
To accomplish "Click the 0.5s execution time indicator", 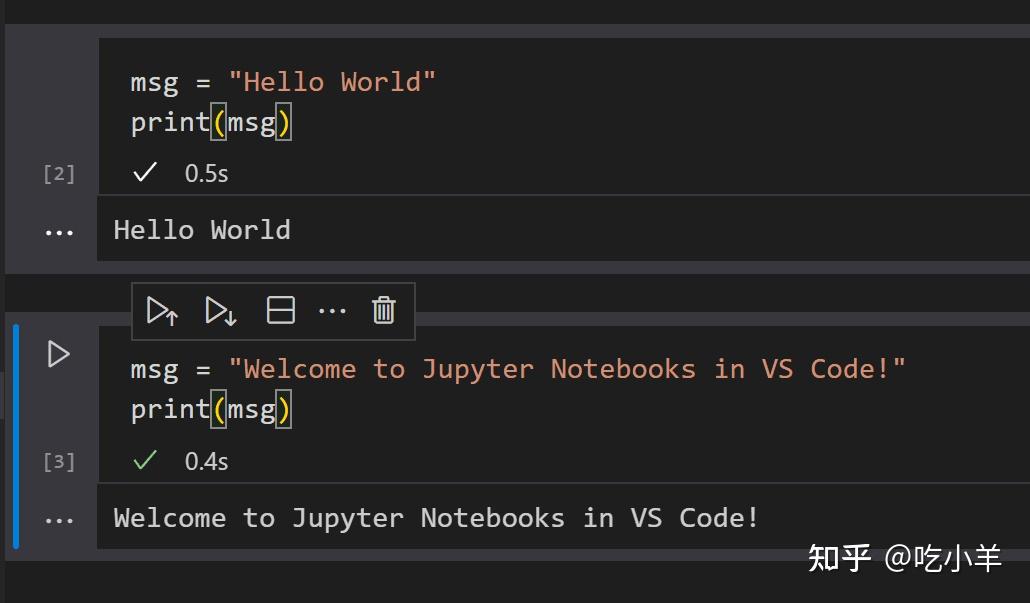I will [205, 173].
